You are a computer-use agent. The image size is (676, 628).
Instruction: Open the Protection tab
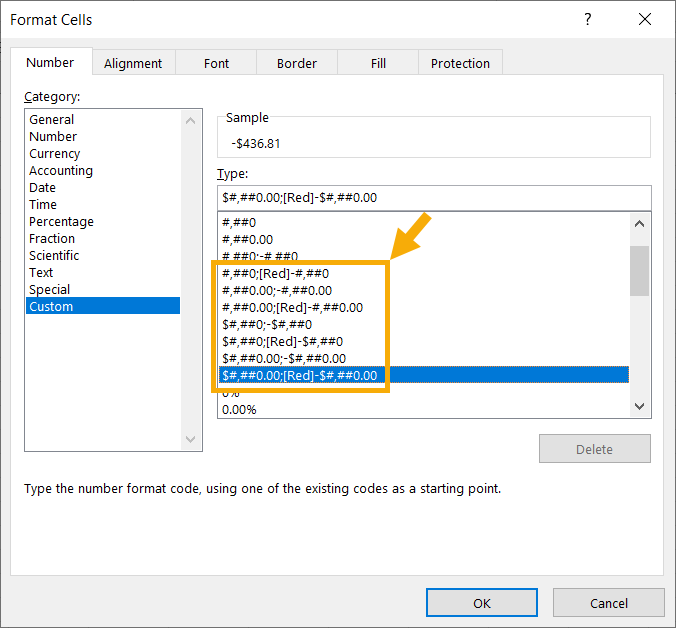(x=460, y=63)
